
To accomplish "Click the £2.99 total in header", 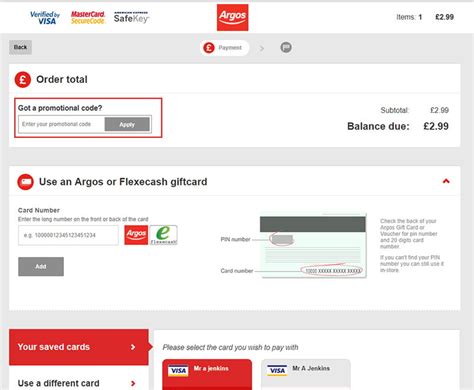I will point(444,17).
